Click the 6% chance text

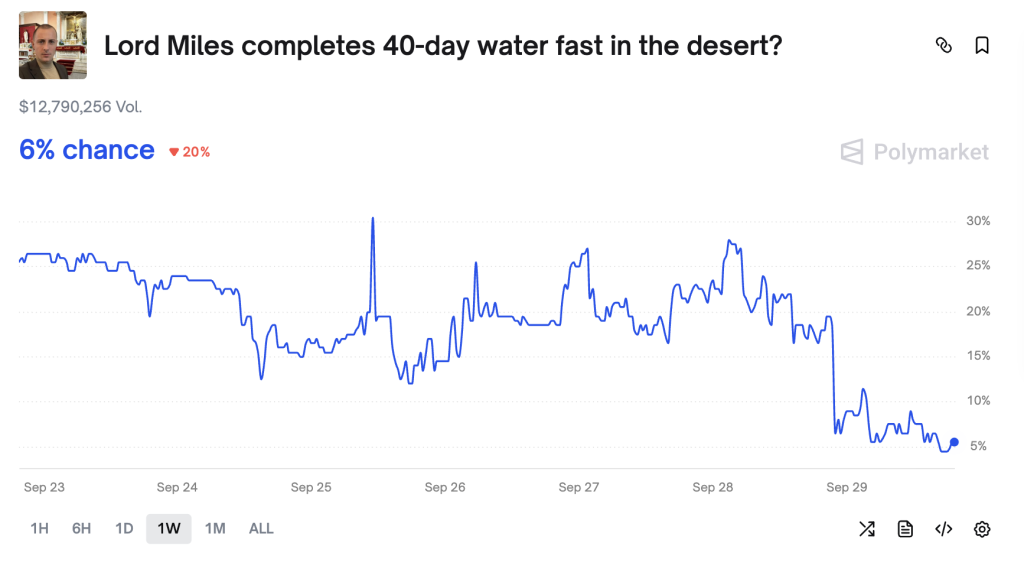(87, 150)
